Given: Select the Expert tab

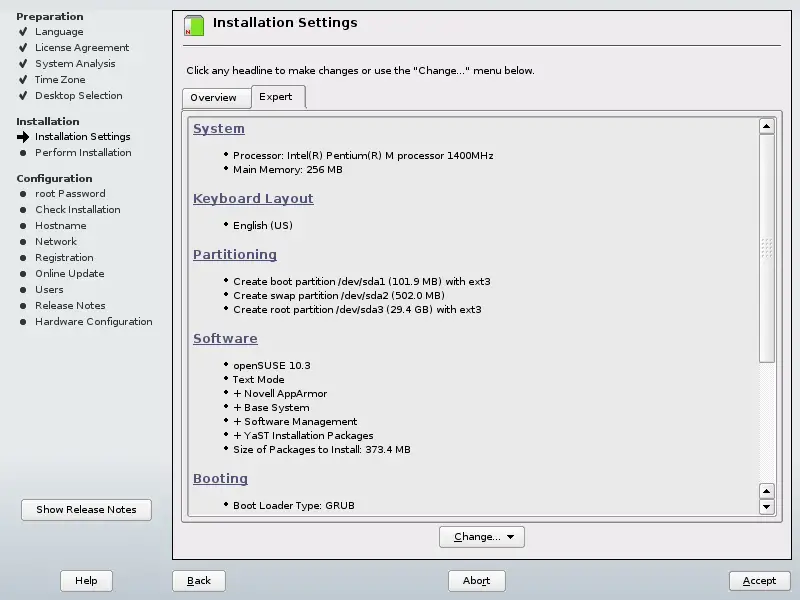Looking at the screenshot, I should click(278, 96).
